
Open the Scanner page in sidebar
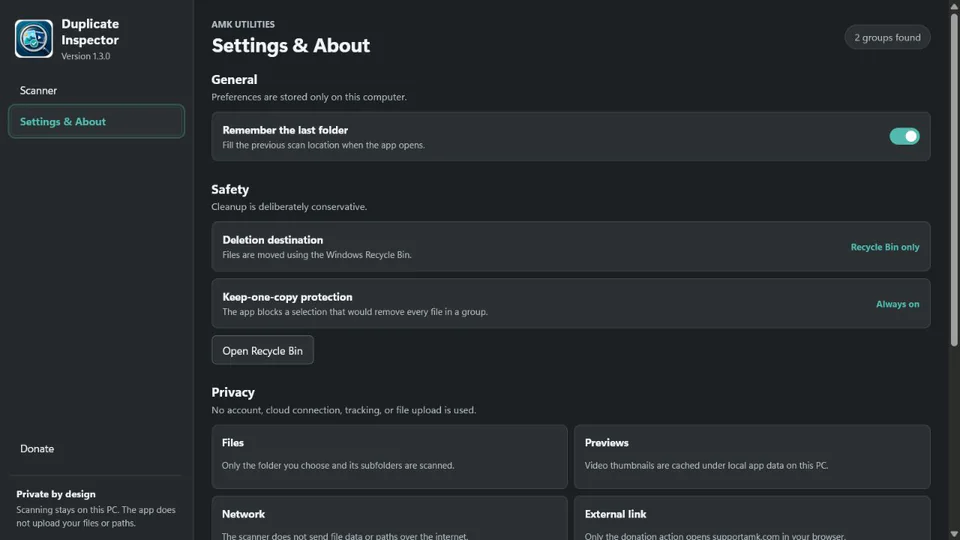pyautogui.click(x=38, y=91)
